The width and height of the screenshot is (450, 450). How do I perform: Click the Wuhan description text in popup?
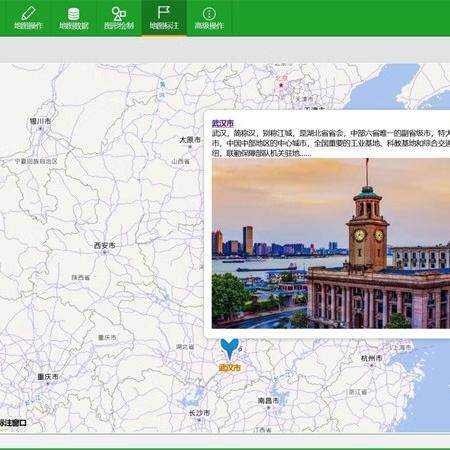(331, 143)
